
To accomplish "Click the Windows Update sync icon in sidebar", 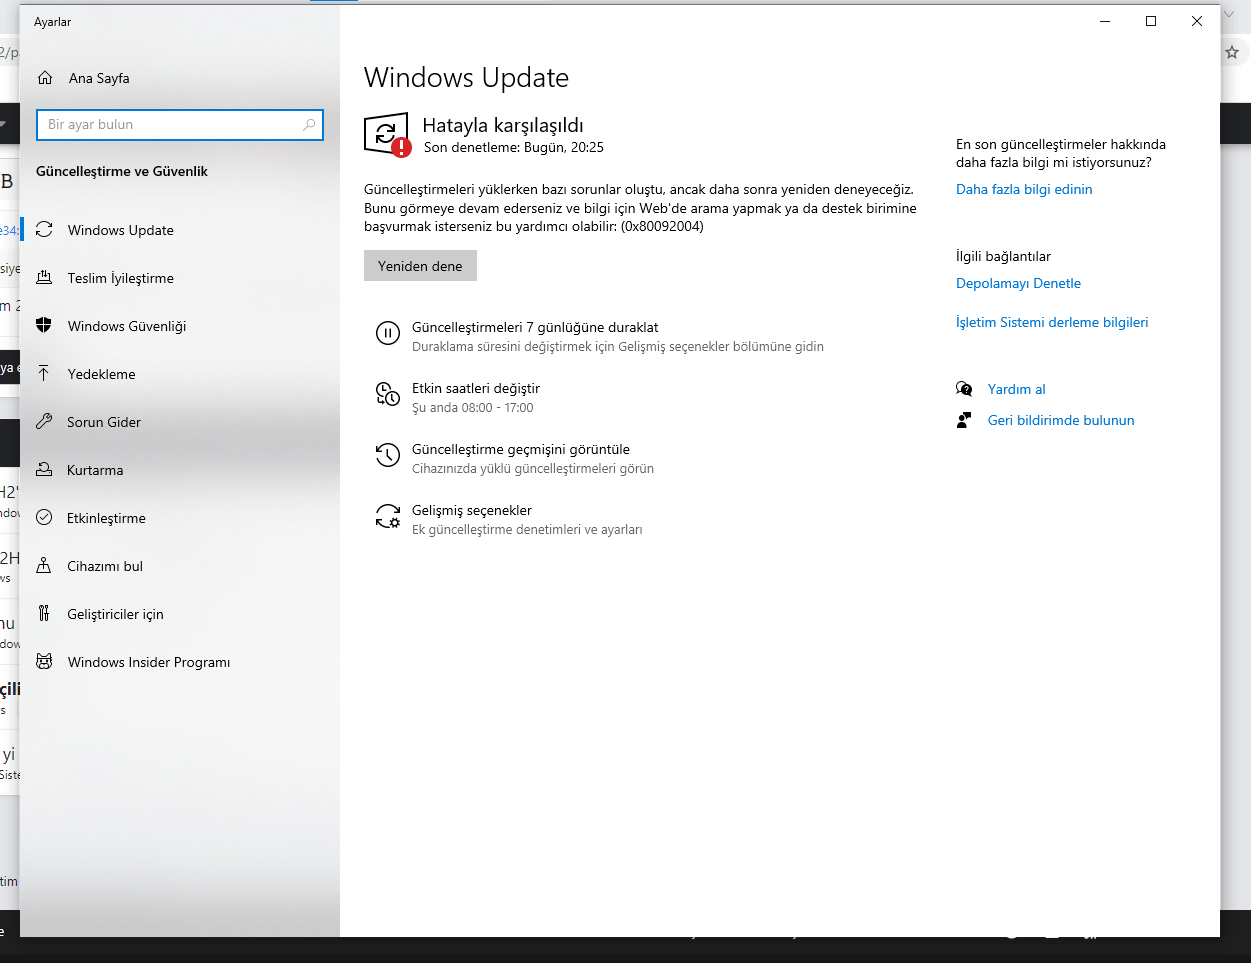I will coord(44,230).
